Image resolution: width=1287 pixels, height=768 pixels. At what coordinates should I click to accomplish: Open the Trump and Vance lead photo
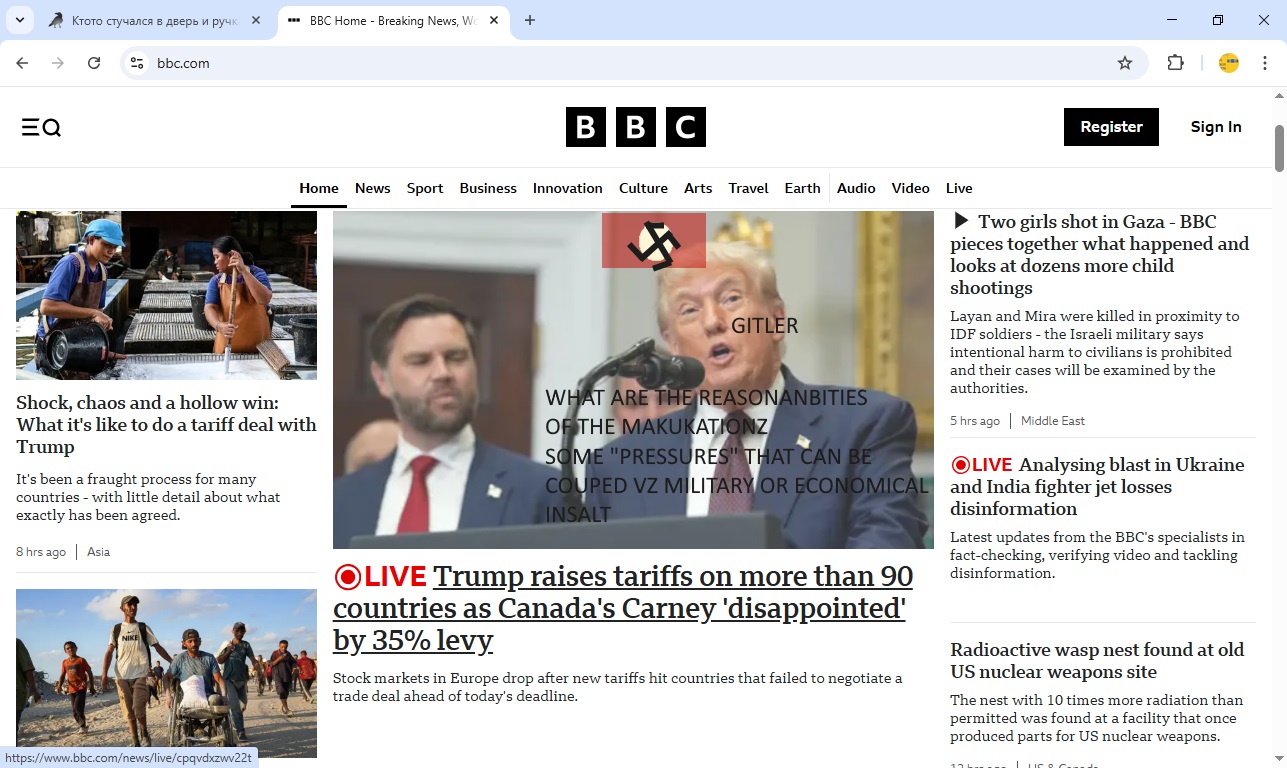tap(633, 379)
